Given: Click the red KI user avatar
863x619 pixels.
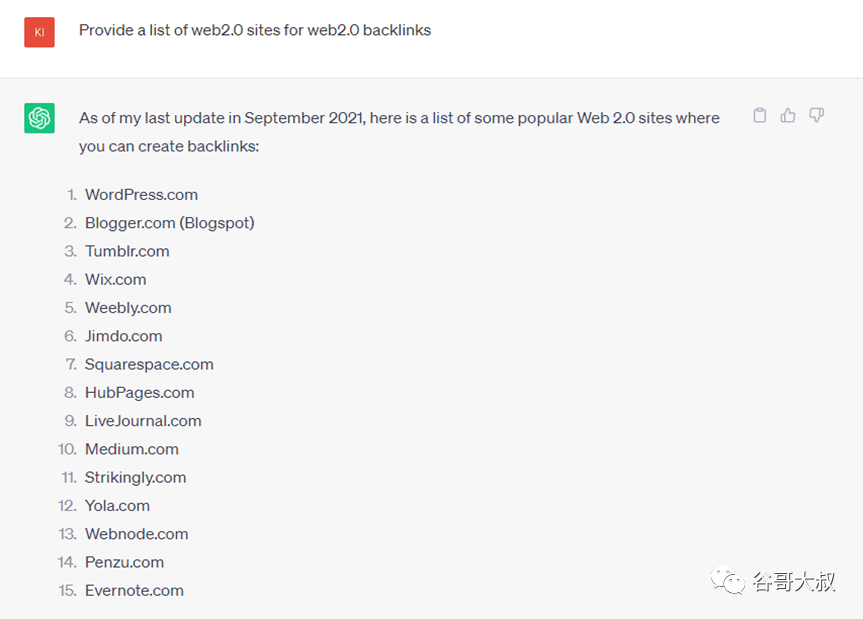Looking at the screenshot, I should 40,31.
